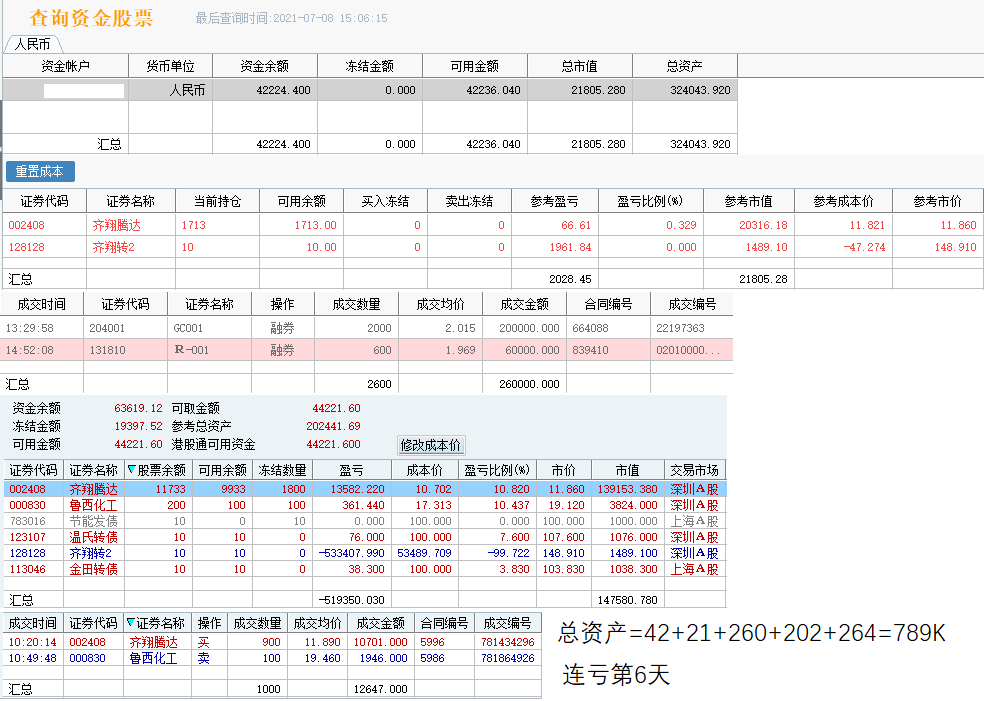The width and height of the screenshot is (984, 701).
Task: Sort by the 盈亏比例(%) header in top holdings table
Action: click(649, 201)
